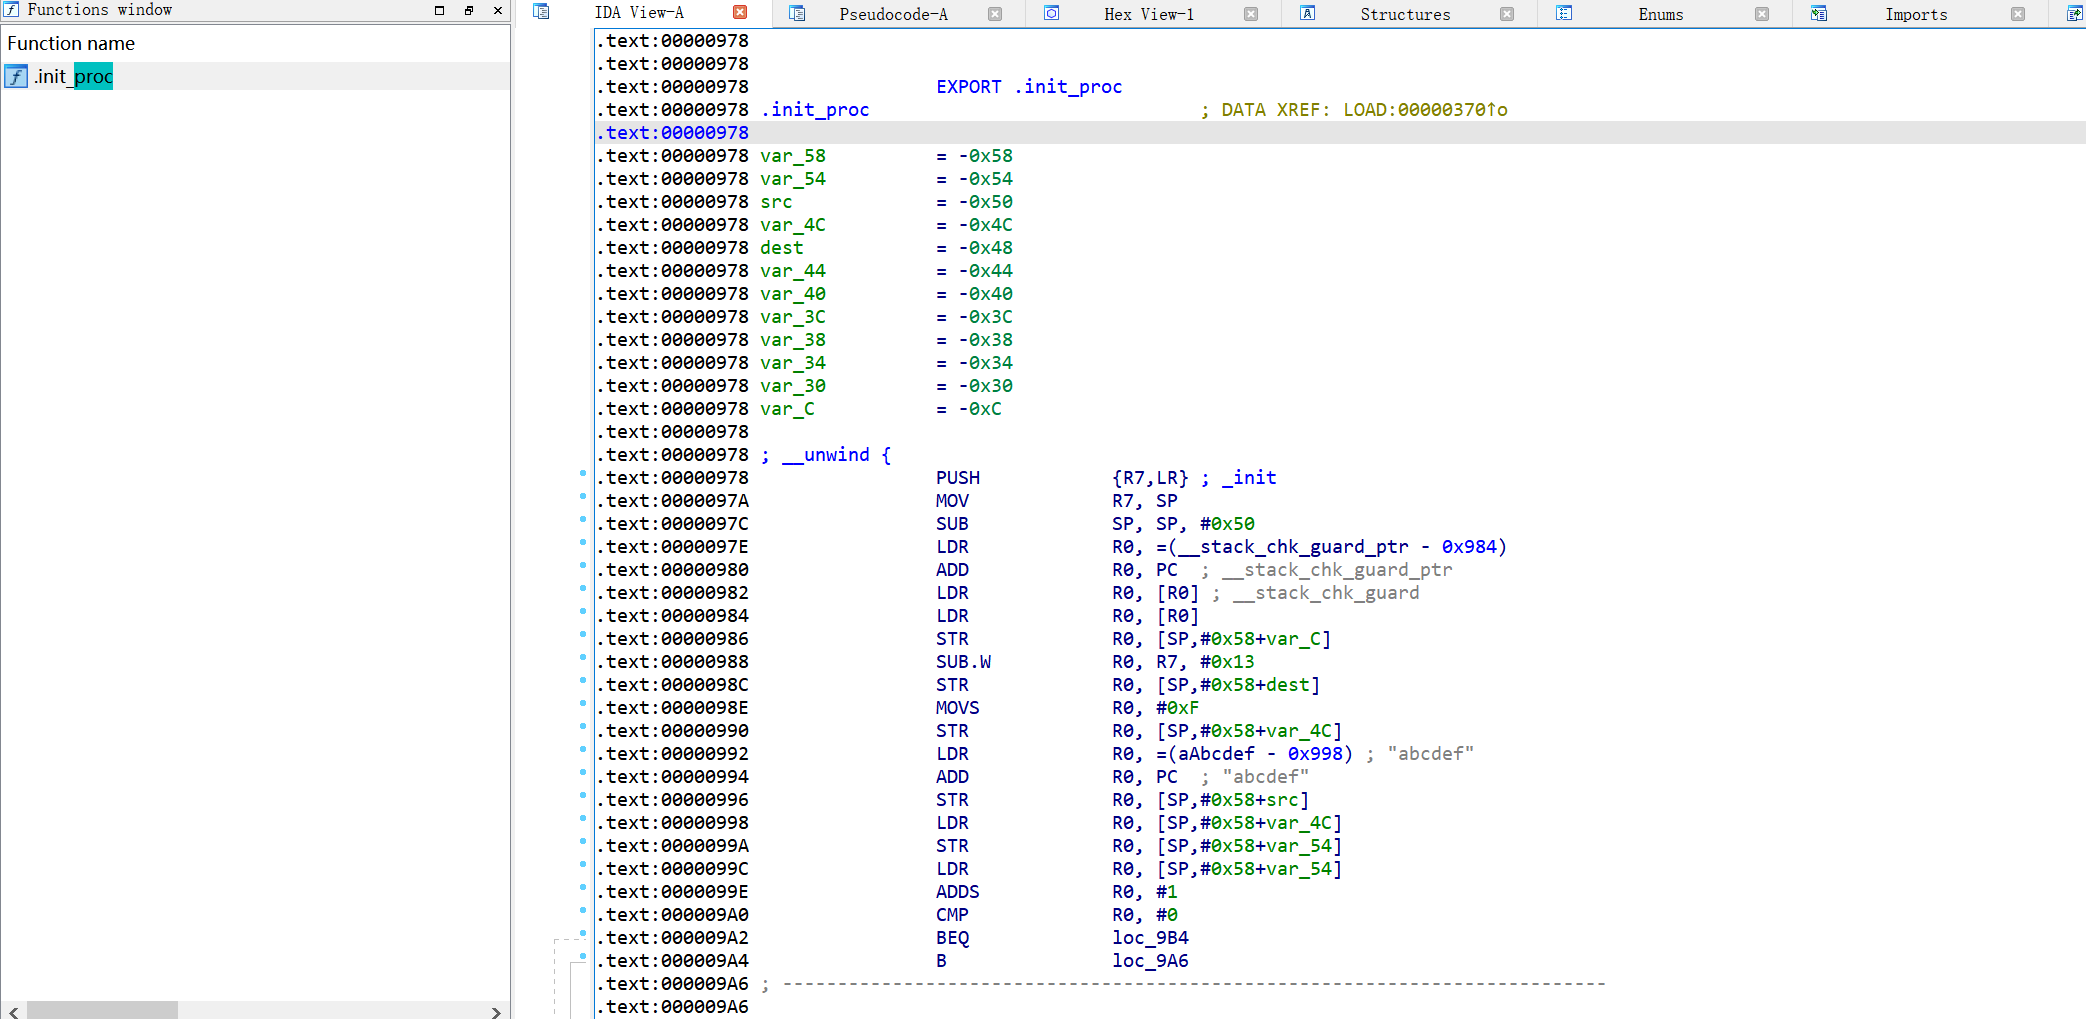Switch to the Imports tab
Viewport: 2086px width, 1019px height.
1915,14
